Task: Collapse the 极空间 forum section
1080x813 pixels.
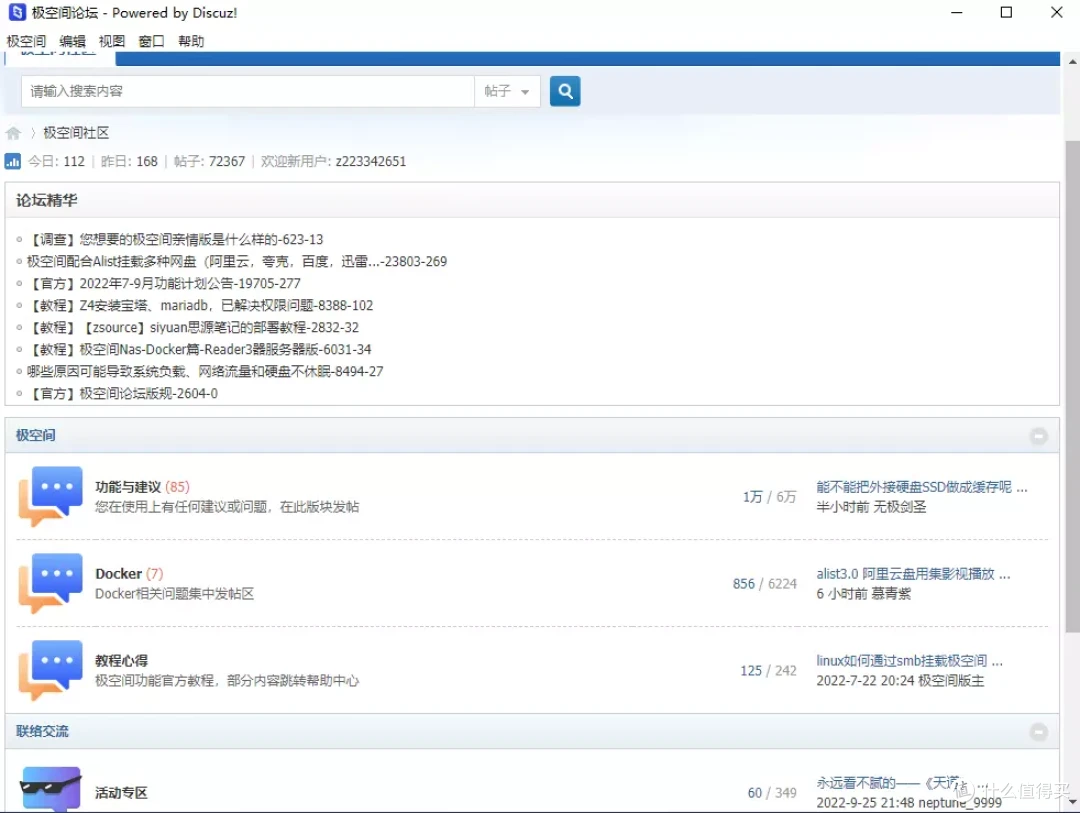Action: (x=1039, y=435)
